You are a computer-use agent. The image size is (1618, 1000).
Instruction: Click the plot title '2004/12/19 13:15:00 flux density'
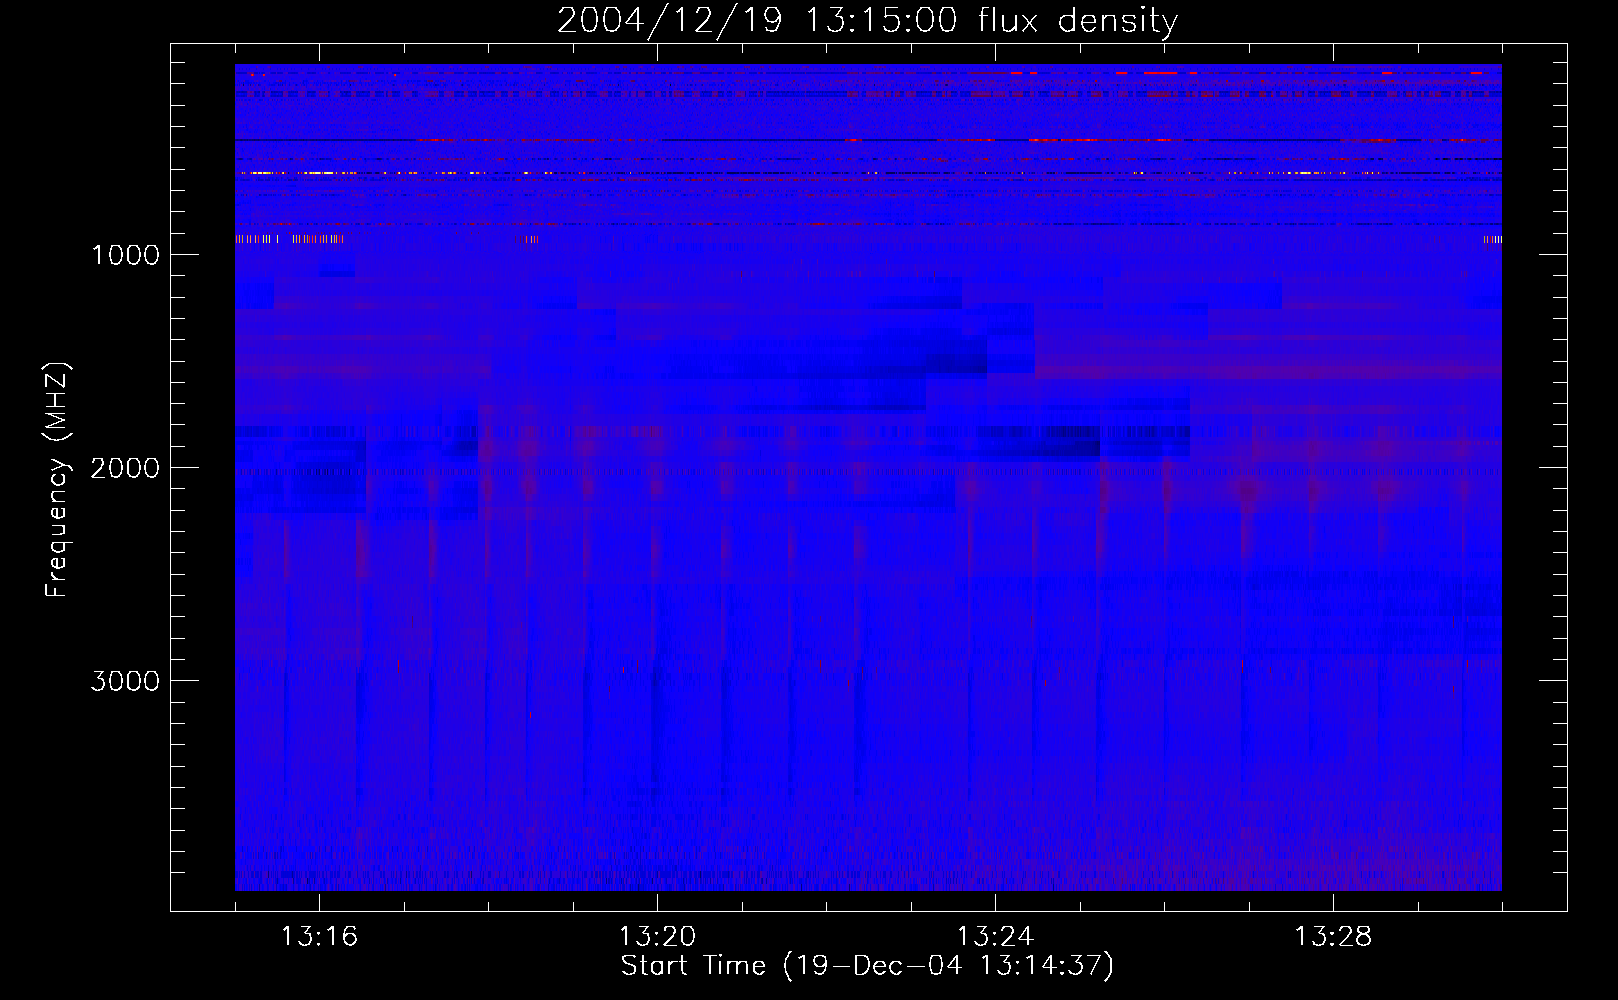point(867,20)
